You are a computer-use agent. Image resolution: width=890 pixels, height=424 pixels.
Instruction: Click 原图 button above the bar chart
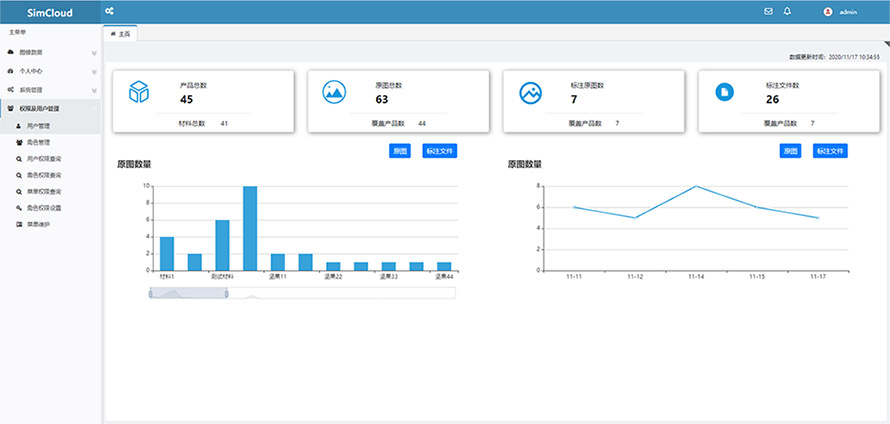(400, 151)
